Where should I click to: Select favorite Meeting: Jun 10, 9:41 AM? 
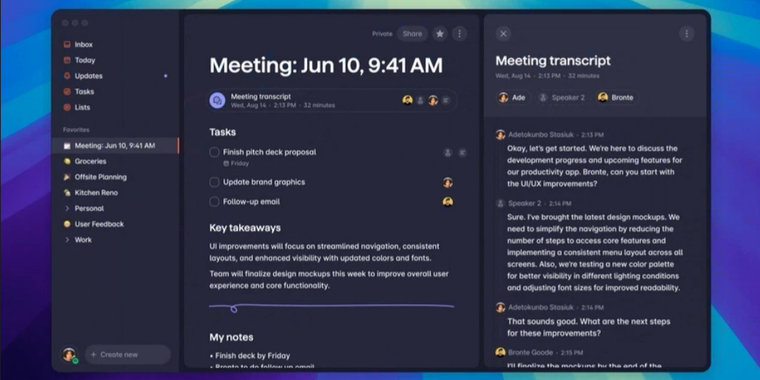point(115,145)
